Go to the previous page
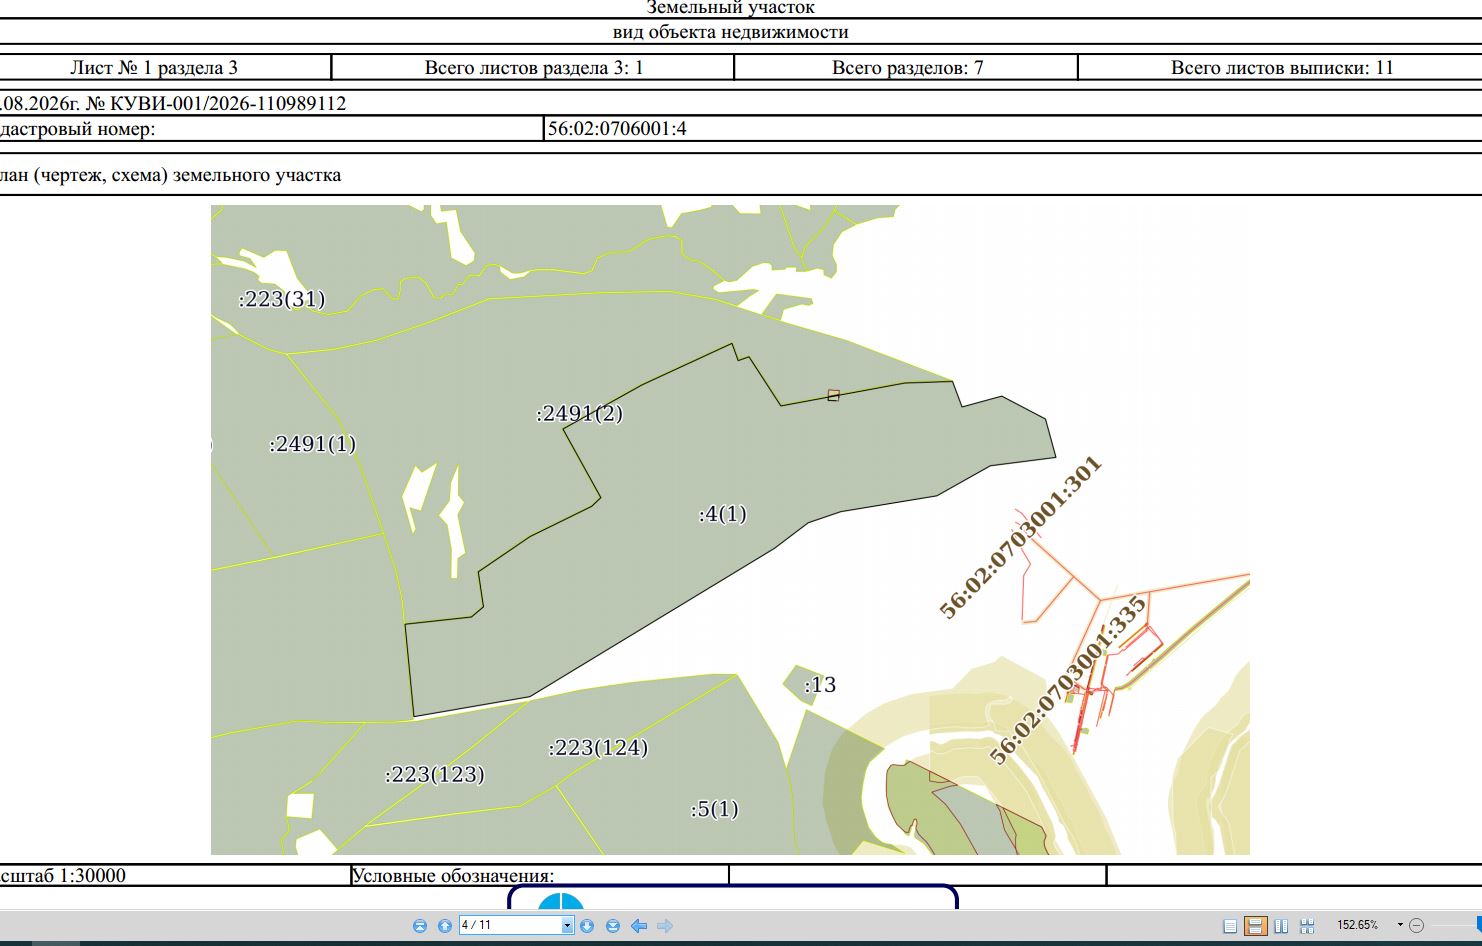The image size is (1482, 946). coord(445,926)
